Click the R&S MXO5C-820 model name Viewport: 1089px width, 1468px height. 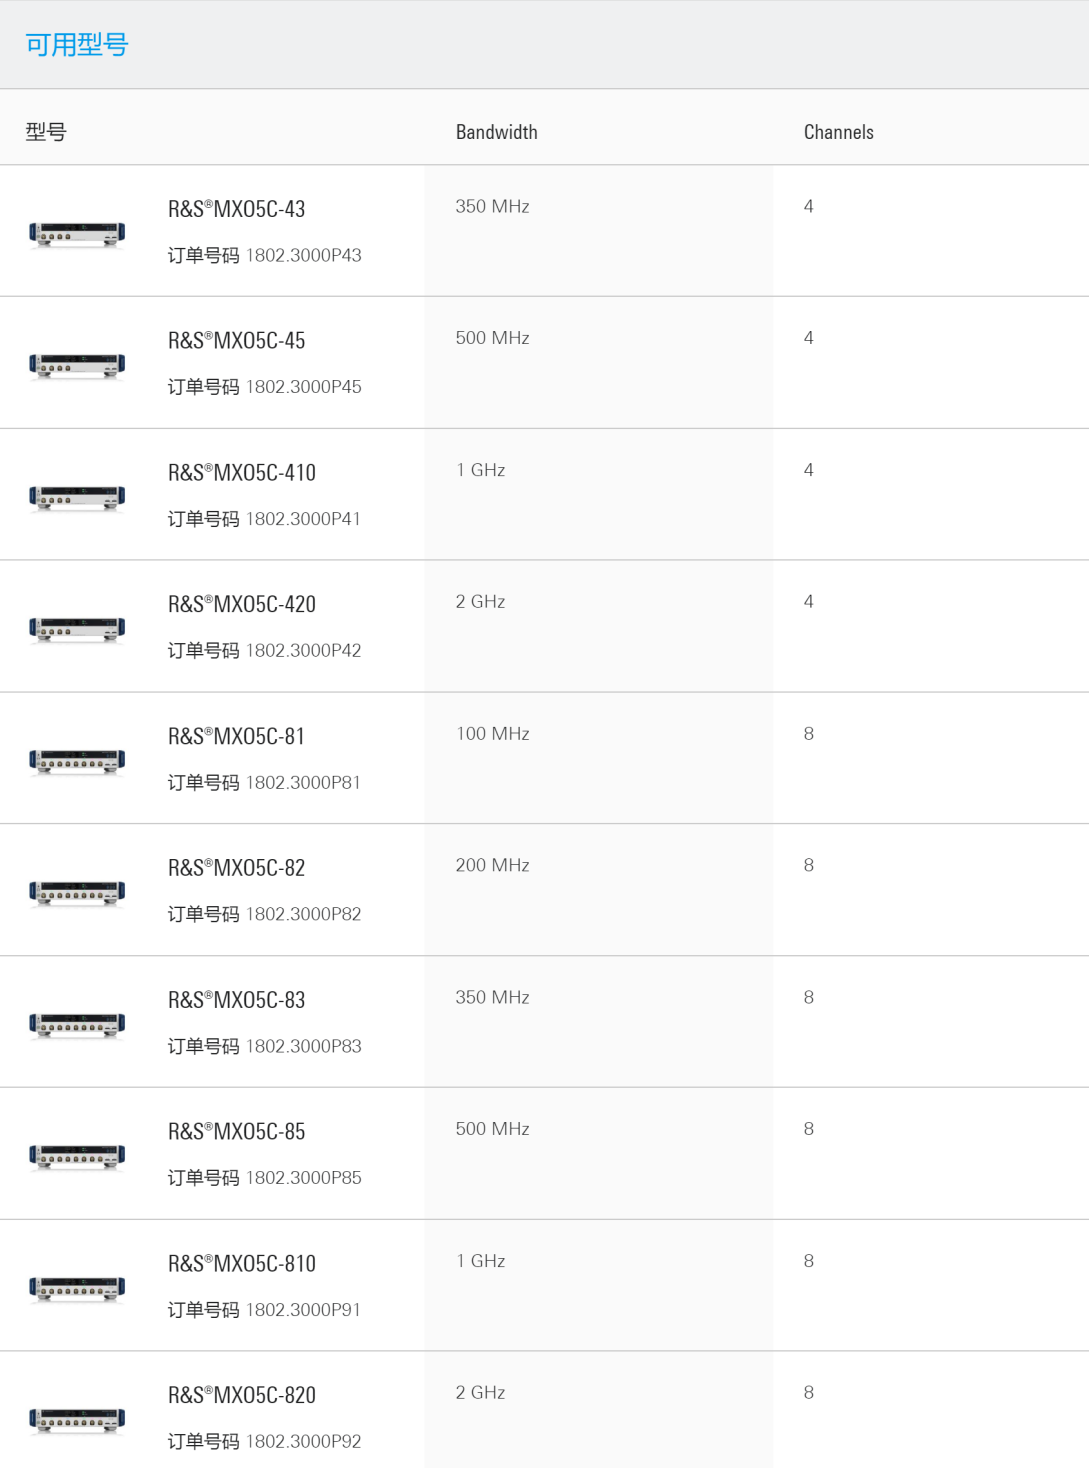[242, 1396]
